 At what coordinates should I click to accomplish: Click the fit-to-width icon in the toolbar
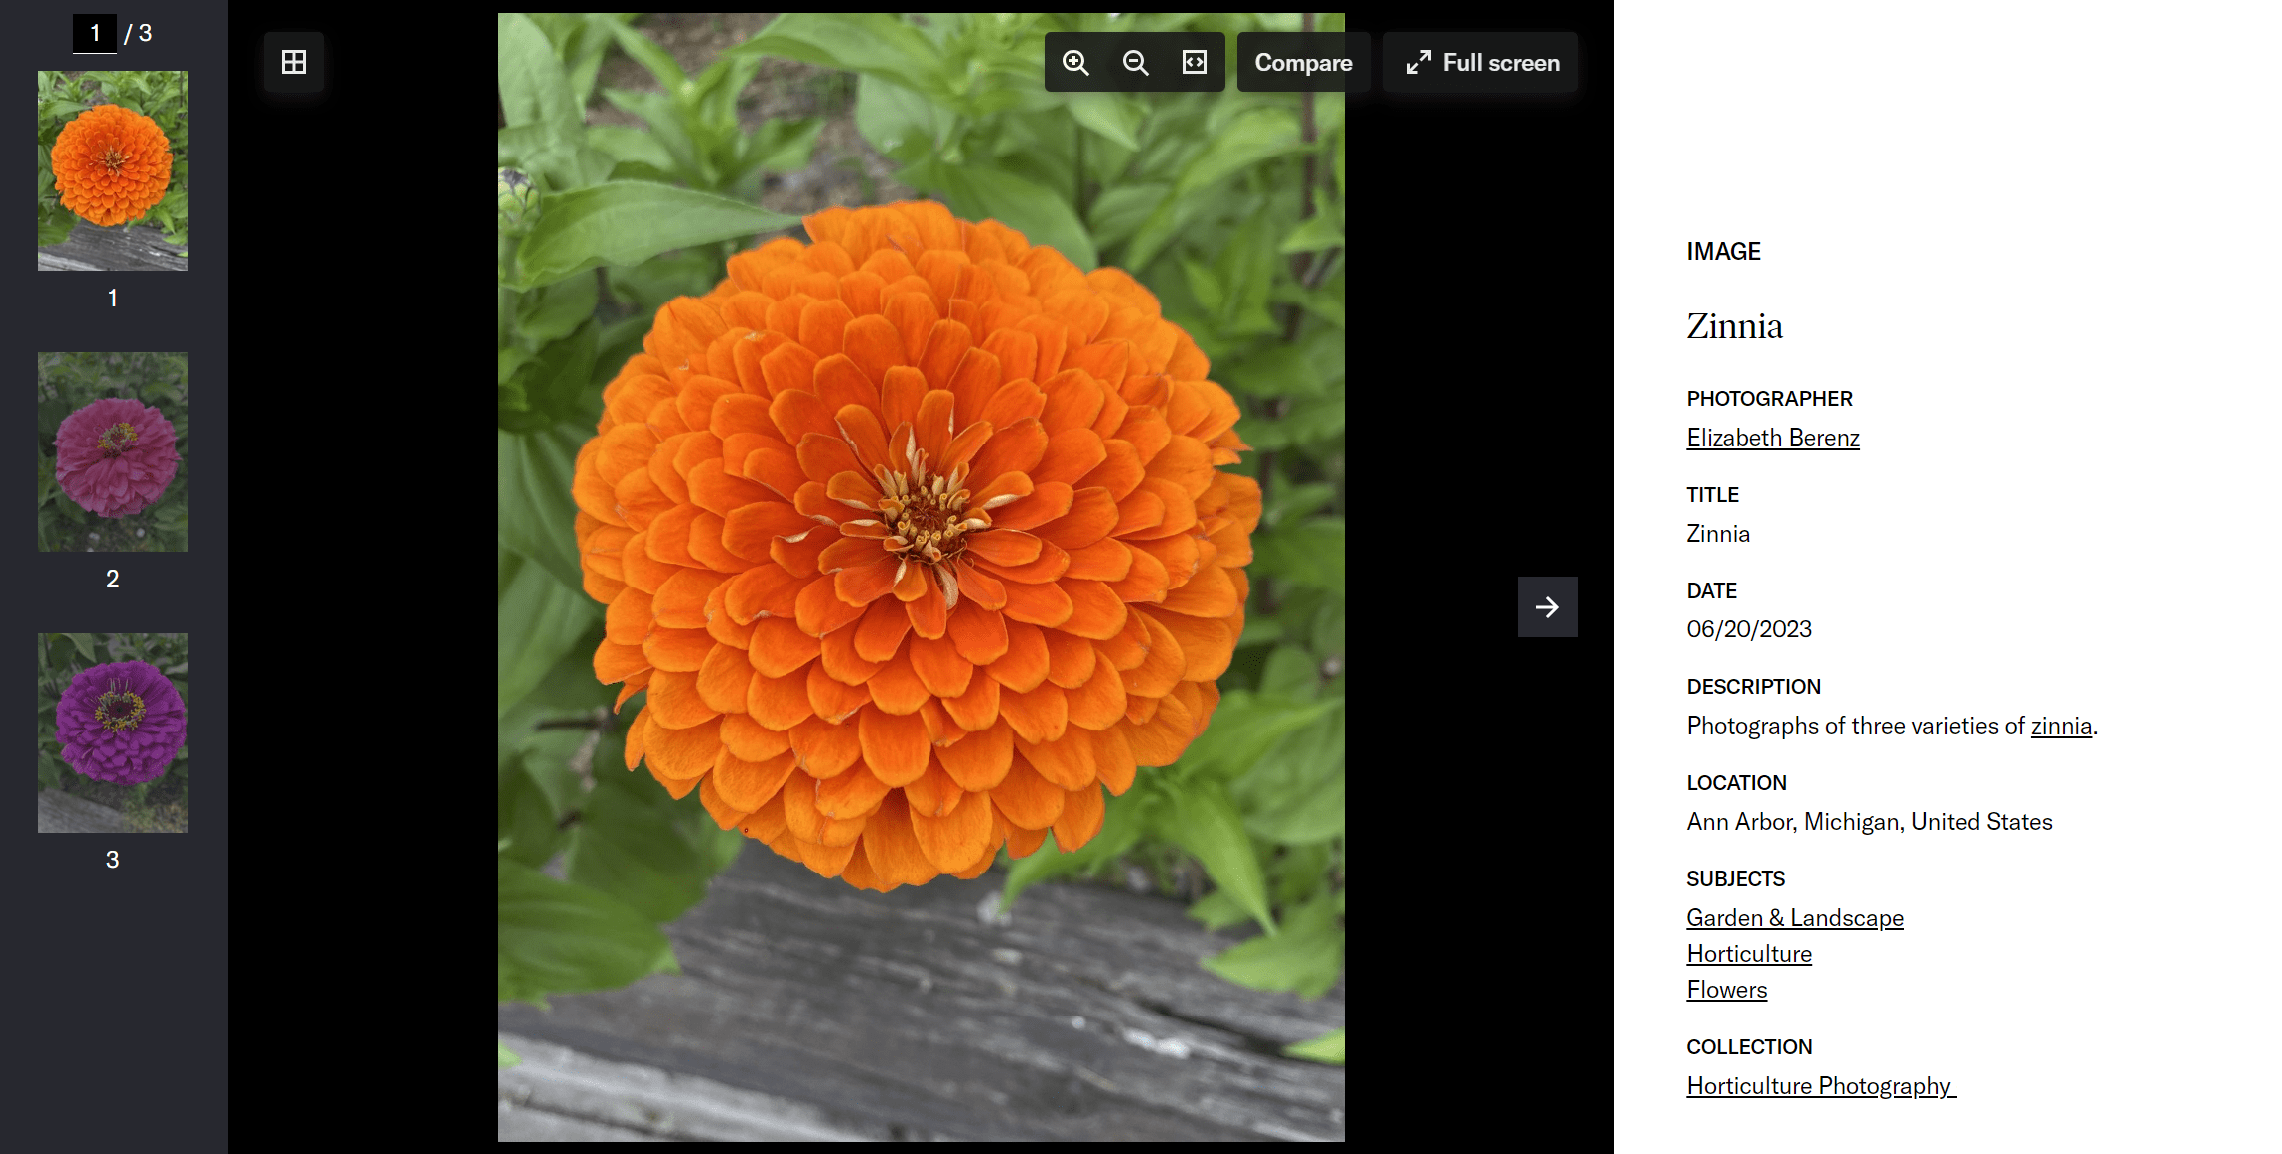point(1194,62)
